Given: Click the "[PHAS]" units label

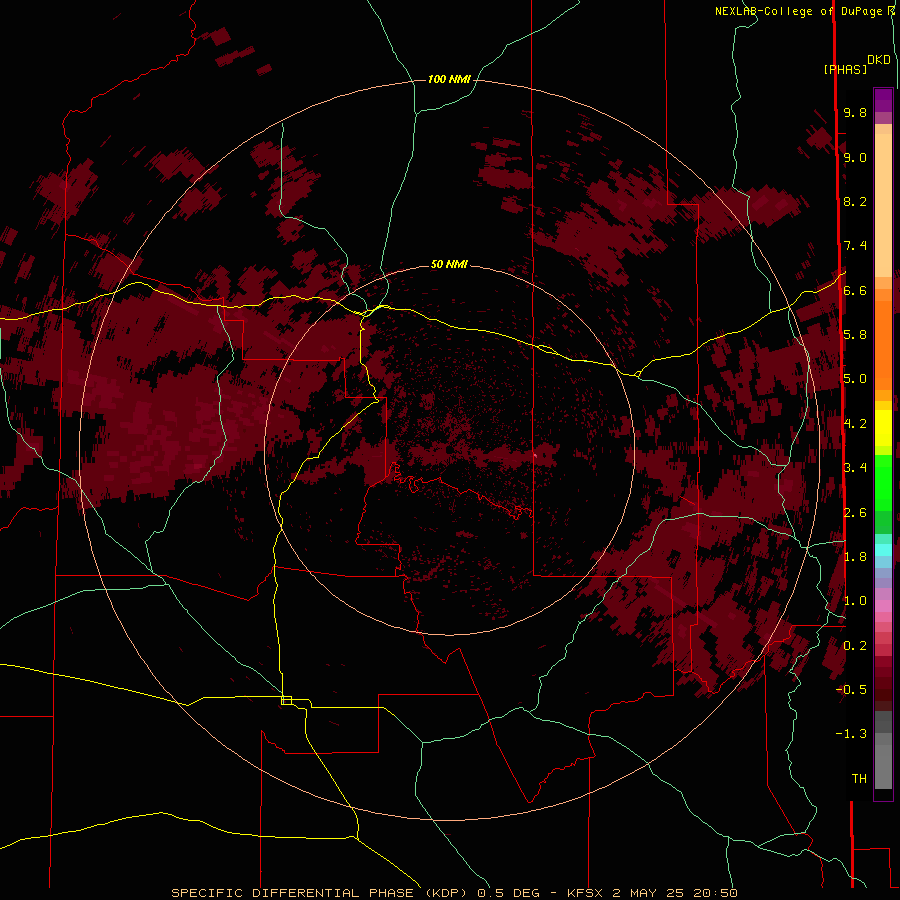Looking at the screenshot, I should [845, 70].
